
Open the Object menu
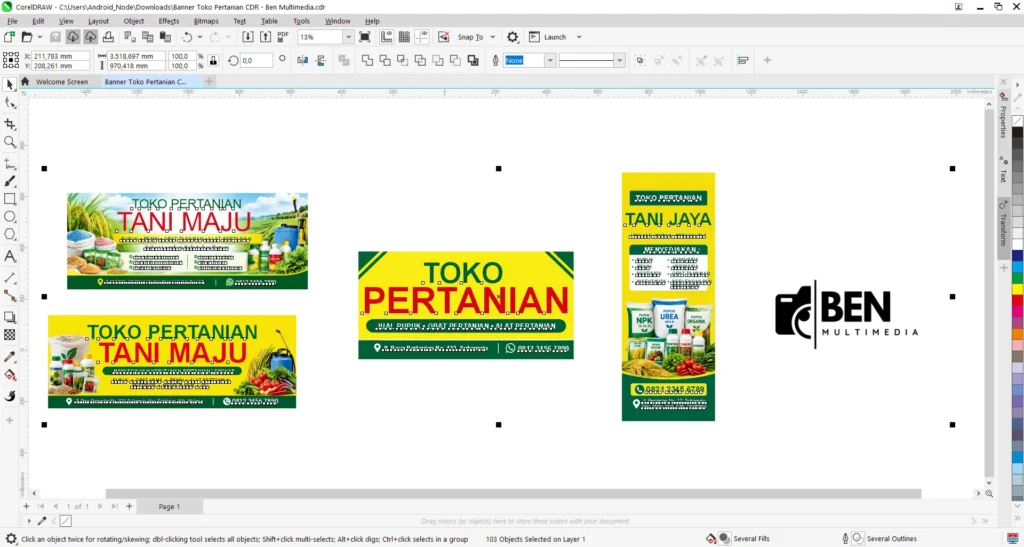tap(134, 21)
